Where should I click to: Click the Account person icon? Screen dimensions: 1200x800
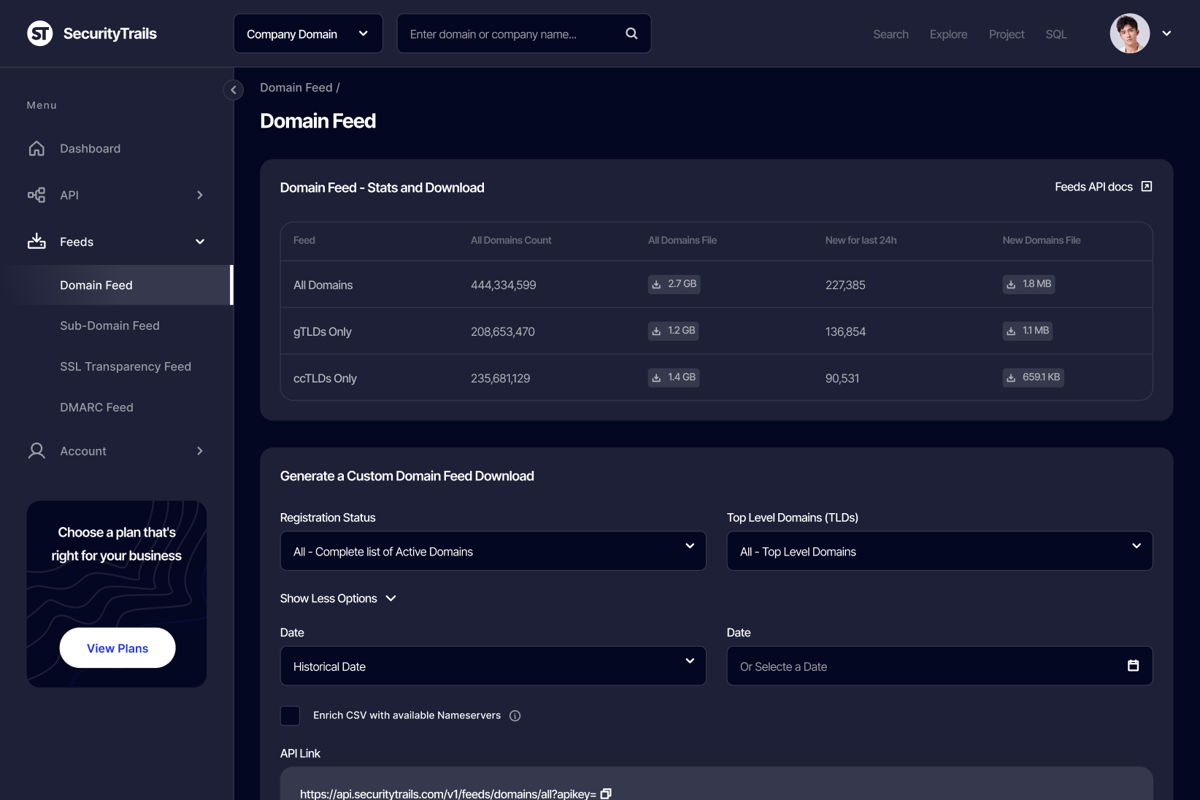point(37,451)
